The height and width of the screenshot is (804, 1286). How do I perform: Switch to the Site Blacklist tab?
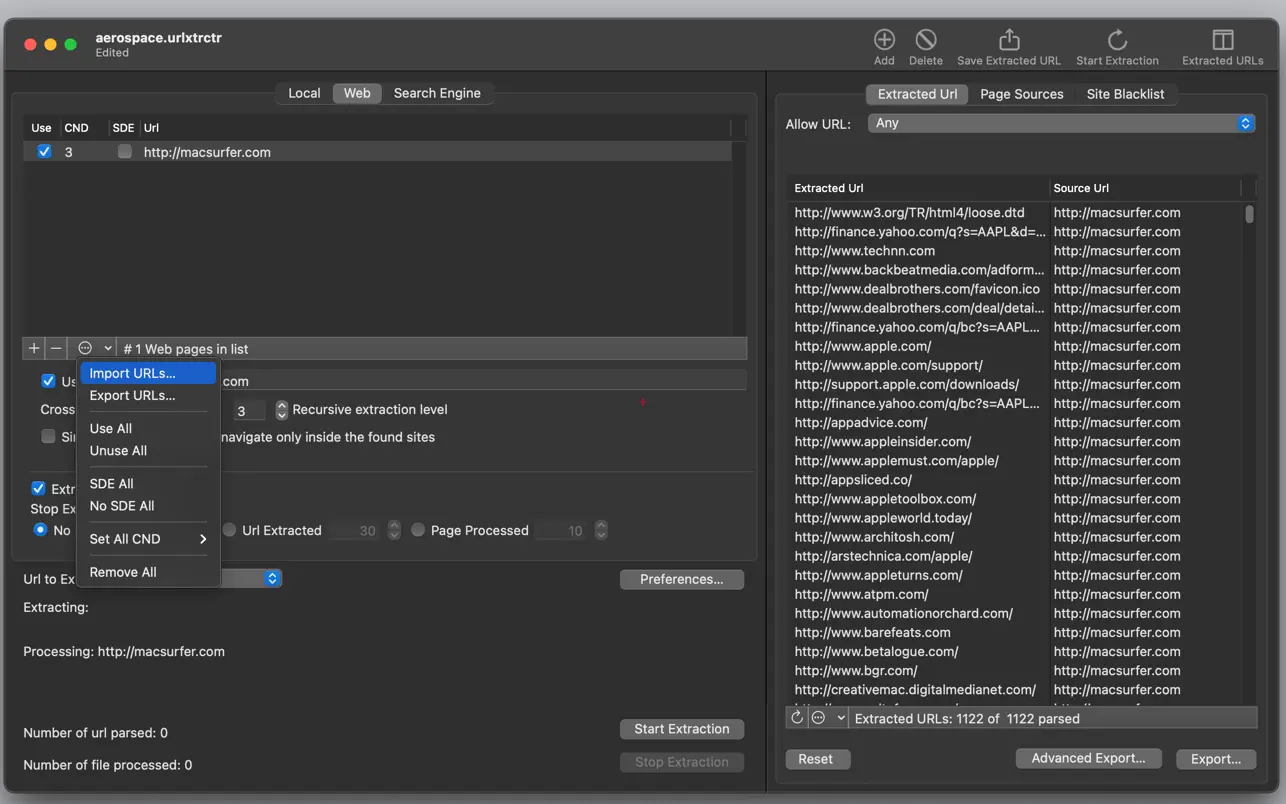[1125, 94]
